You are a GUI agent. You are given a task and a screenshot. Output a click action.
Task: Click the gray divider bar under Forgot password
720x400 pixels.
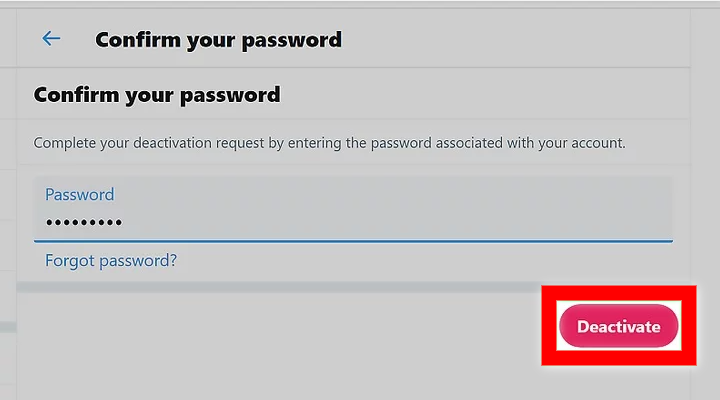click(x=278, y=287)
